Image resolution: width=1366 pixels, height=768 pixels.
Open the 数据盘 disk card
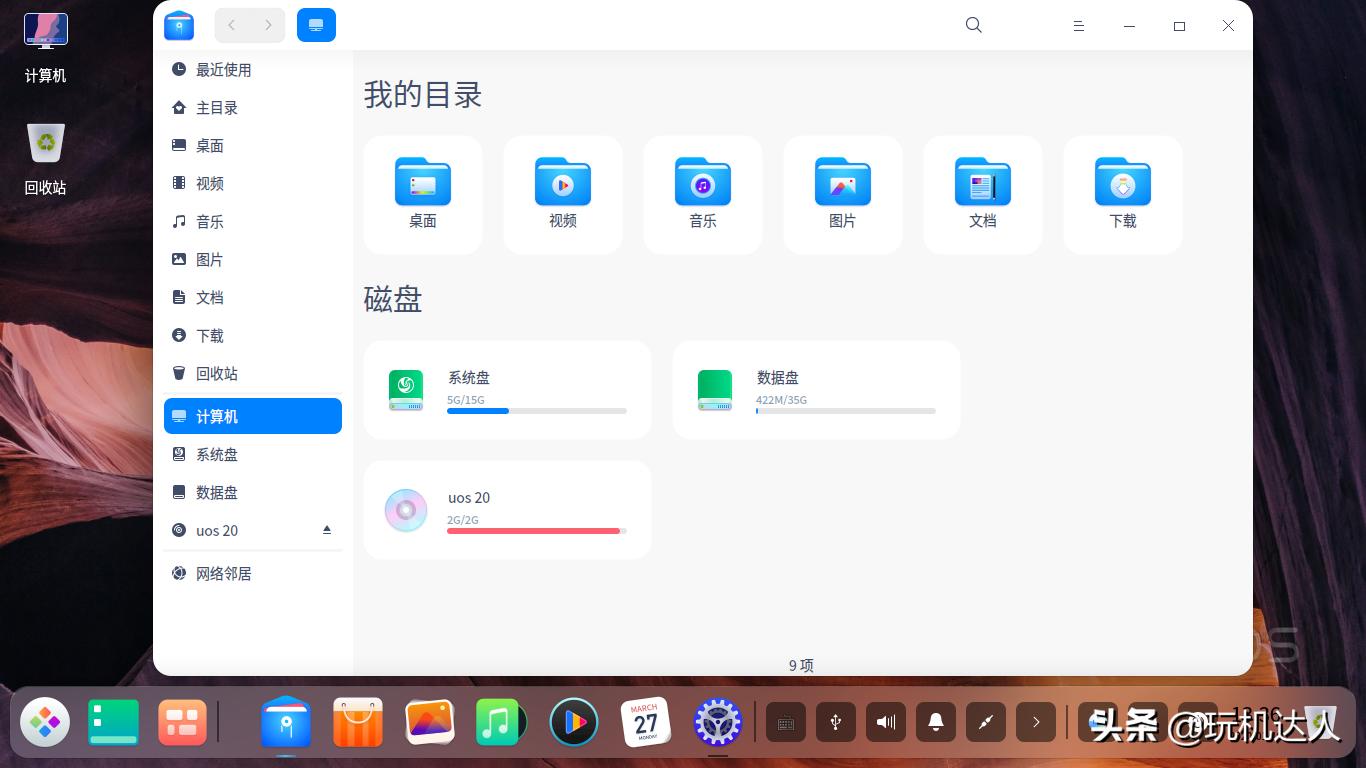coord(815,390)
